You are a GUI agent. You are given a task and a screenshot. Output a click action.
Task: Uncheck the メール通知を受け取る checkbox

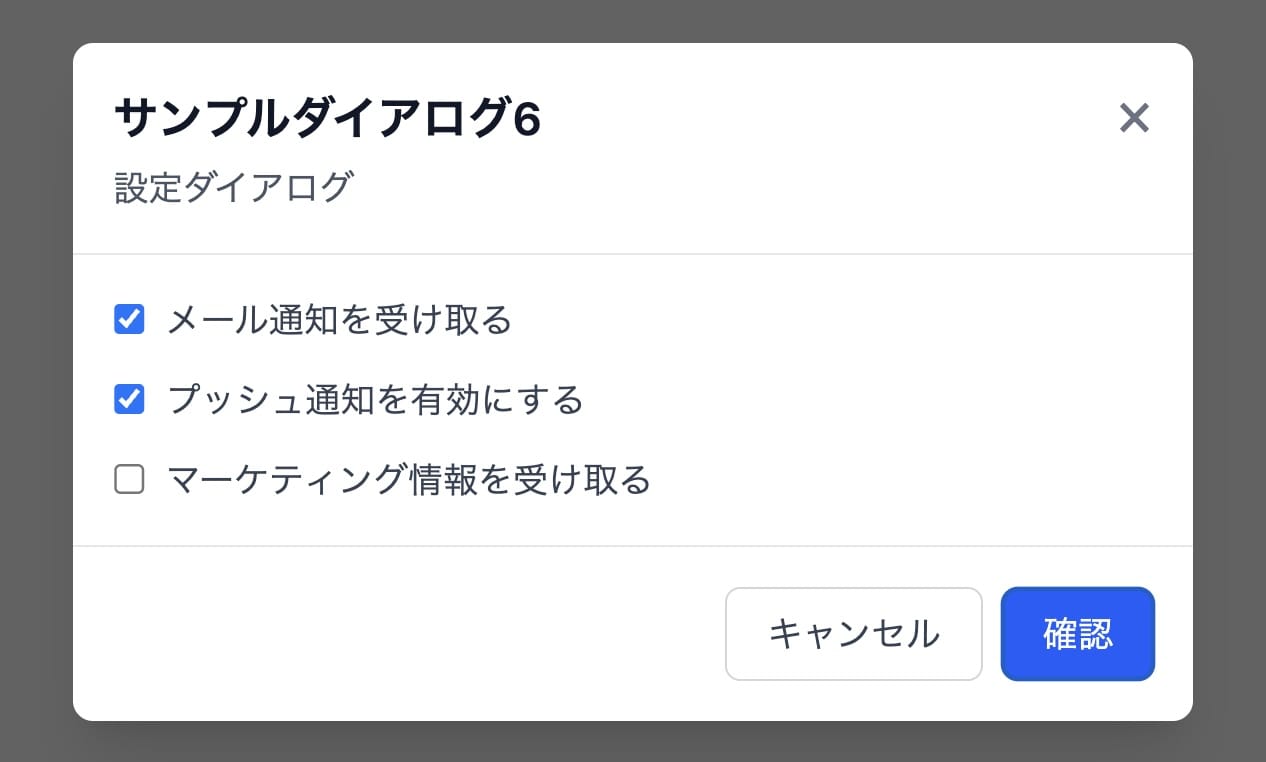pyautogui.click(x=129, y=320)
